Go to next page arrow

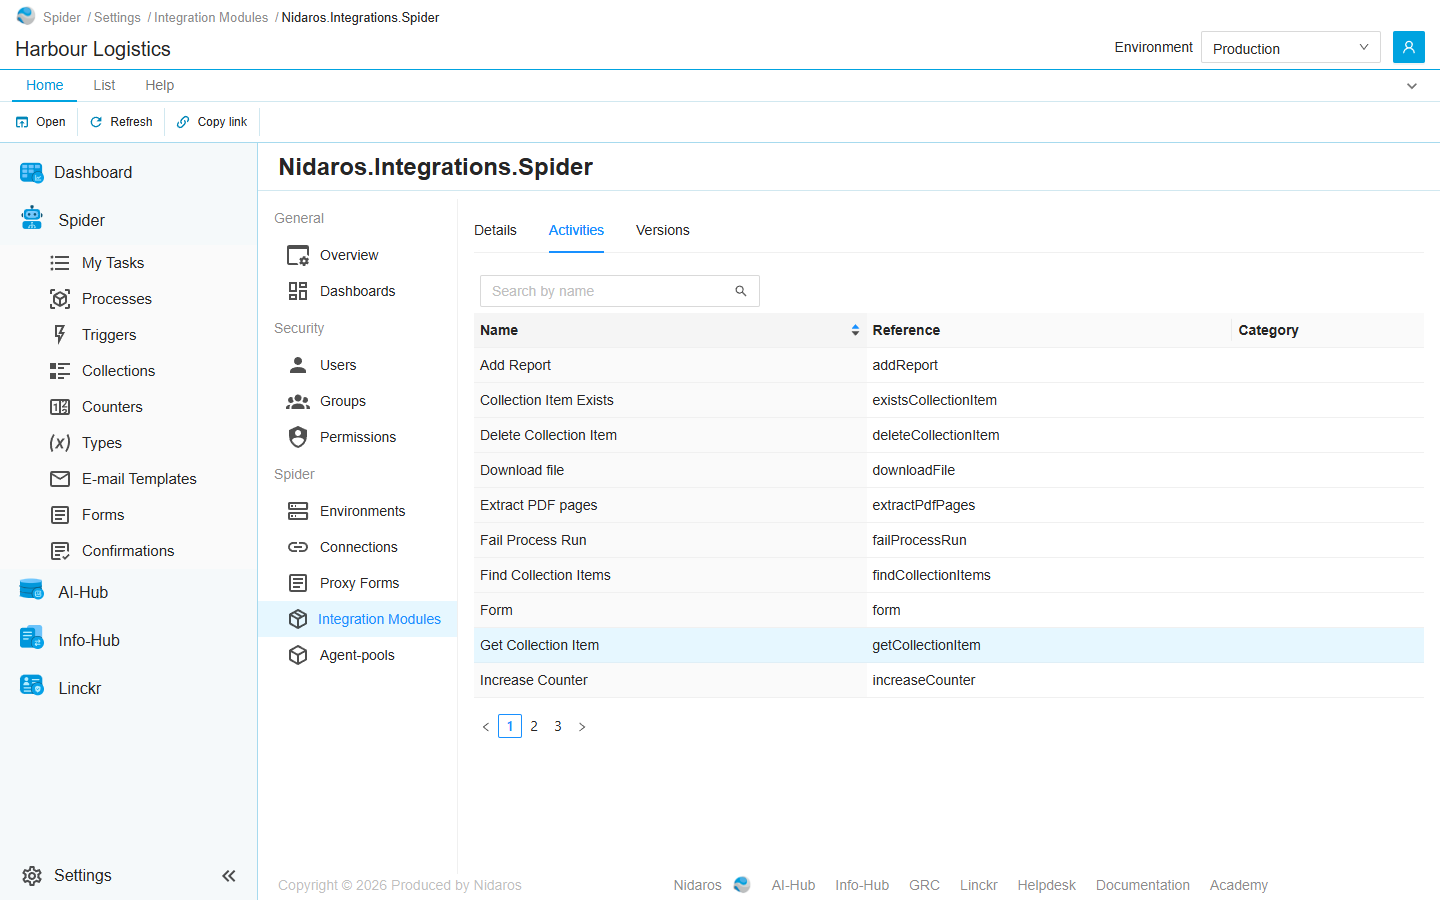coord(582,727)
